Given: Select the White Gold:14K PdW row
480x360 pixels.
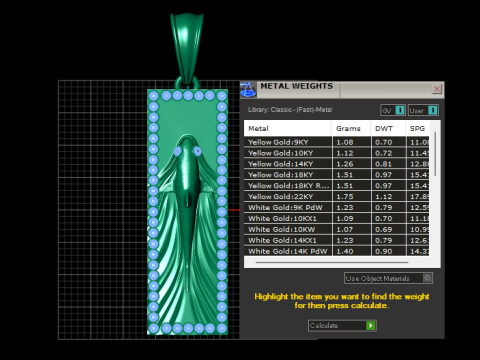Looking at the screenshot, I should (x=337, y=251).
